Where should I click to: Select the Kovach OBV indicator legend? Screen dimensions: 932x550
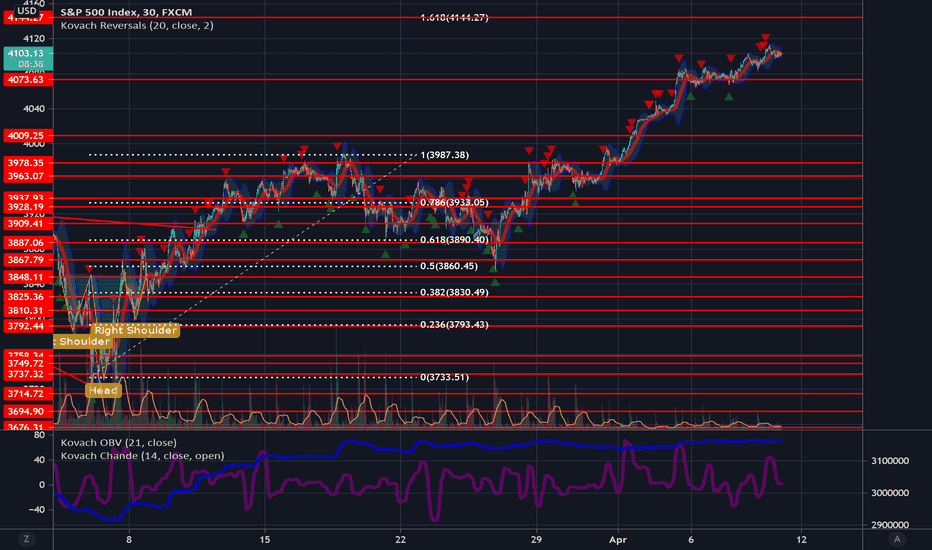pos(118,442)
